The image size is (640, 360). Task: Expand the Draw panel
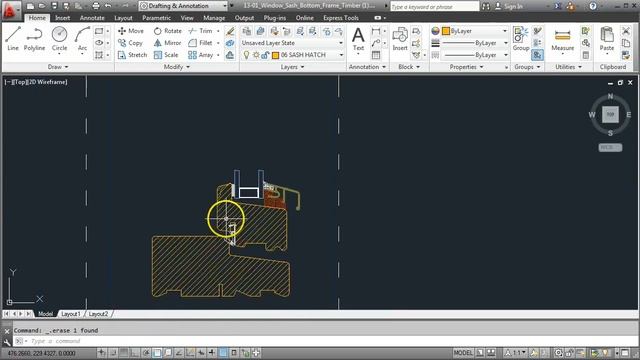[x=58, y=67]
